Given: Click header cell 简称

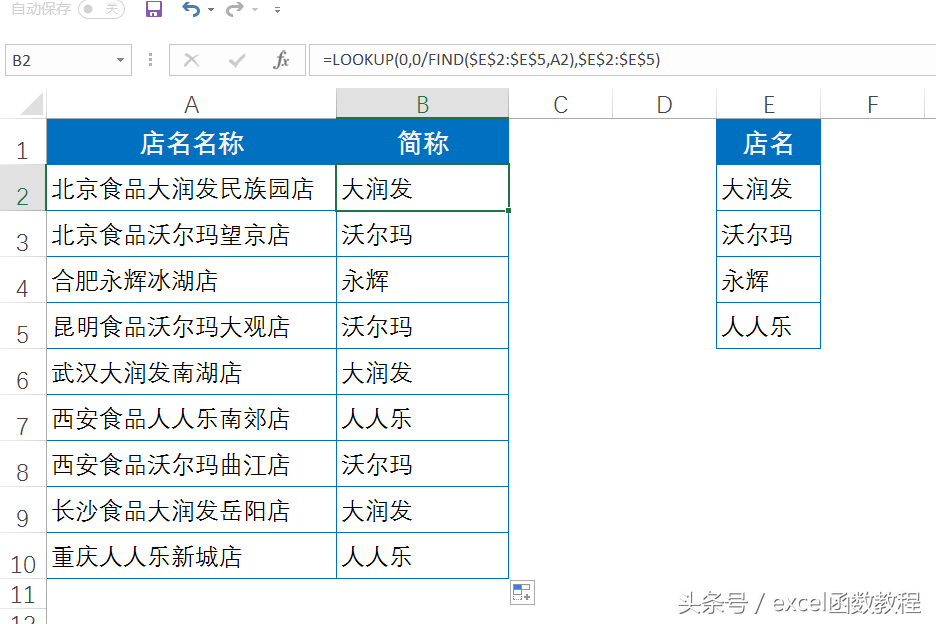Looking at the screenshot, I should point(423,142).
